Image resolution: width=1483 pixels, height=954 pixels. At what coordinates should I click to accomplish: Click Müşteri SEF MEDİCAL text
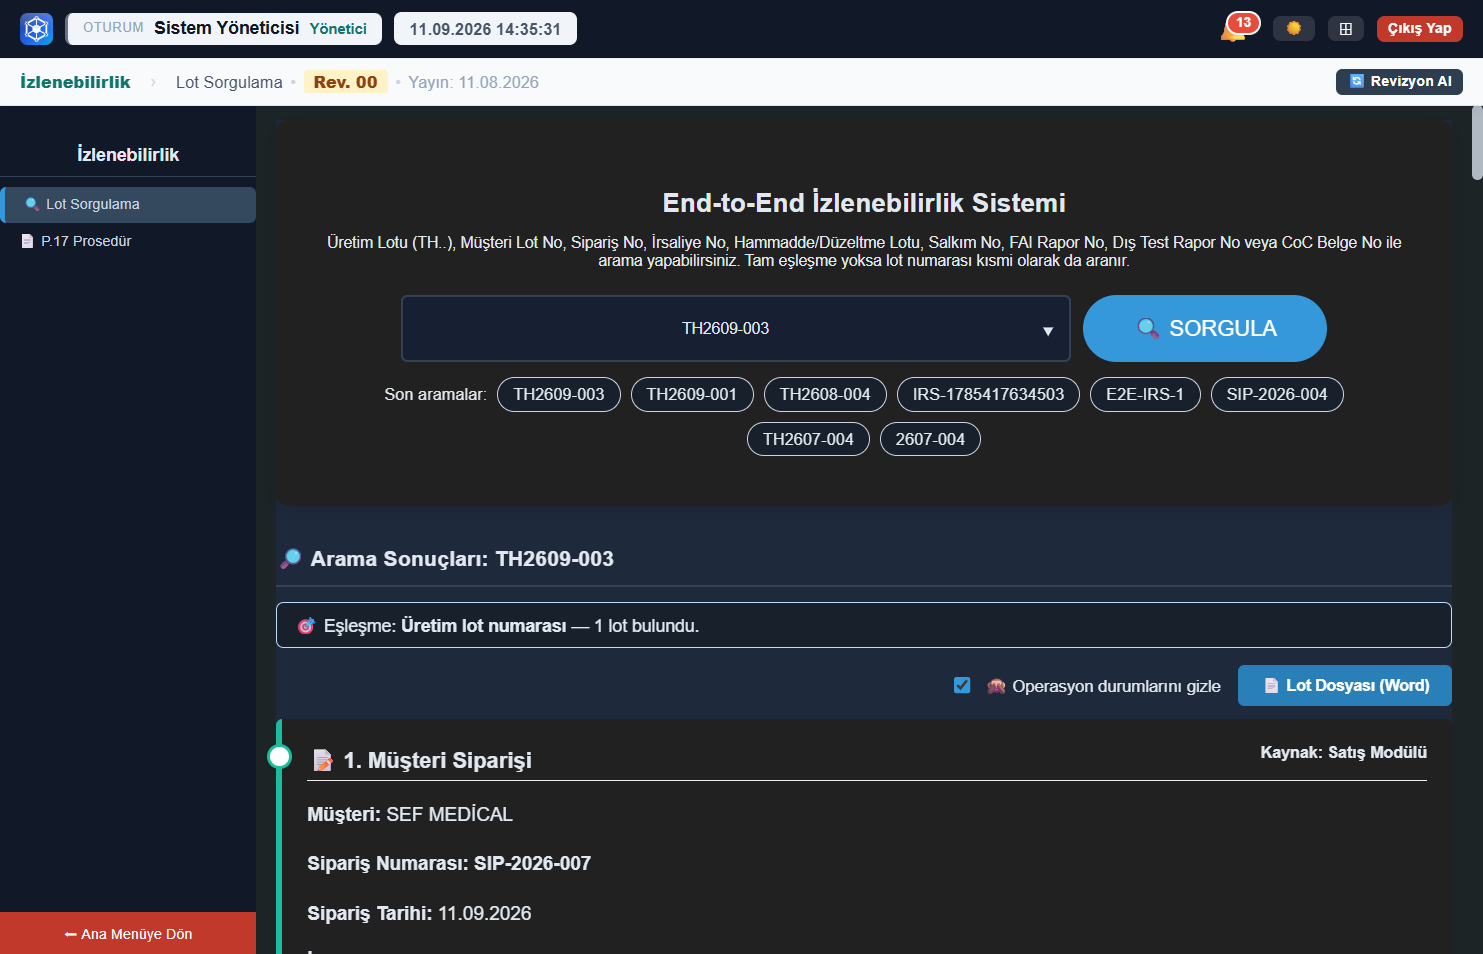click(410, 814)
